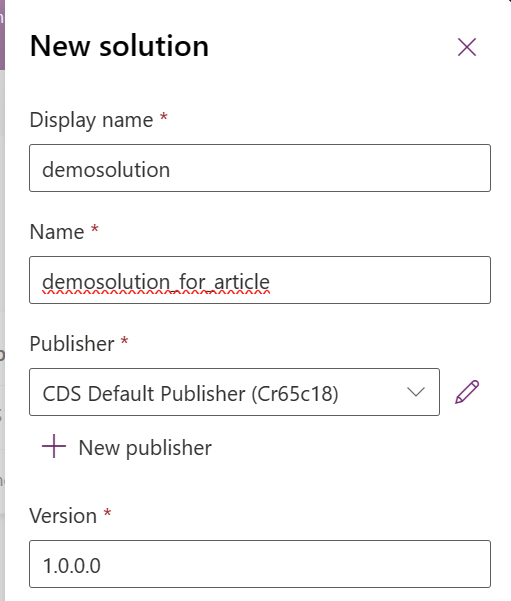The image size is (511, 601).
Task: Click the 1.0.0.0 version value
Action: (x=72, y=566)
